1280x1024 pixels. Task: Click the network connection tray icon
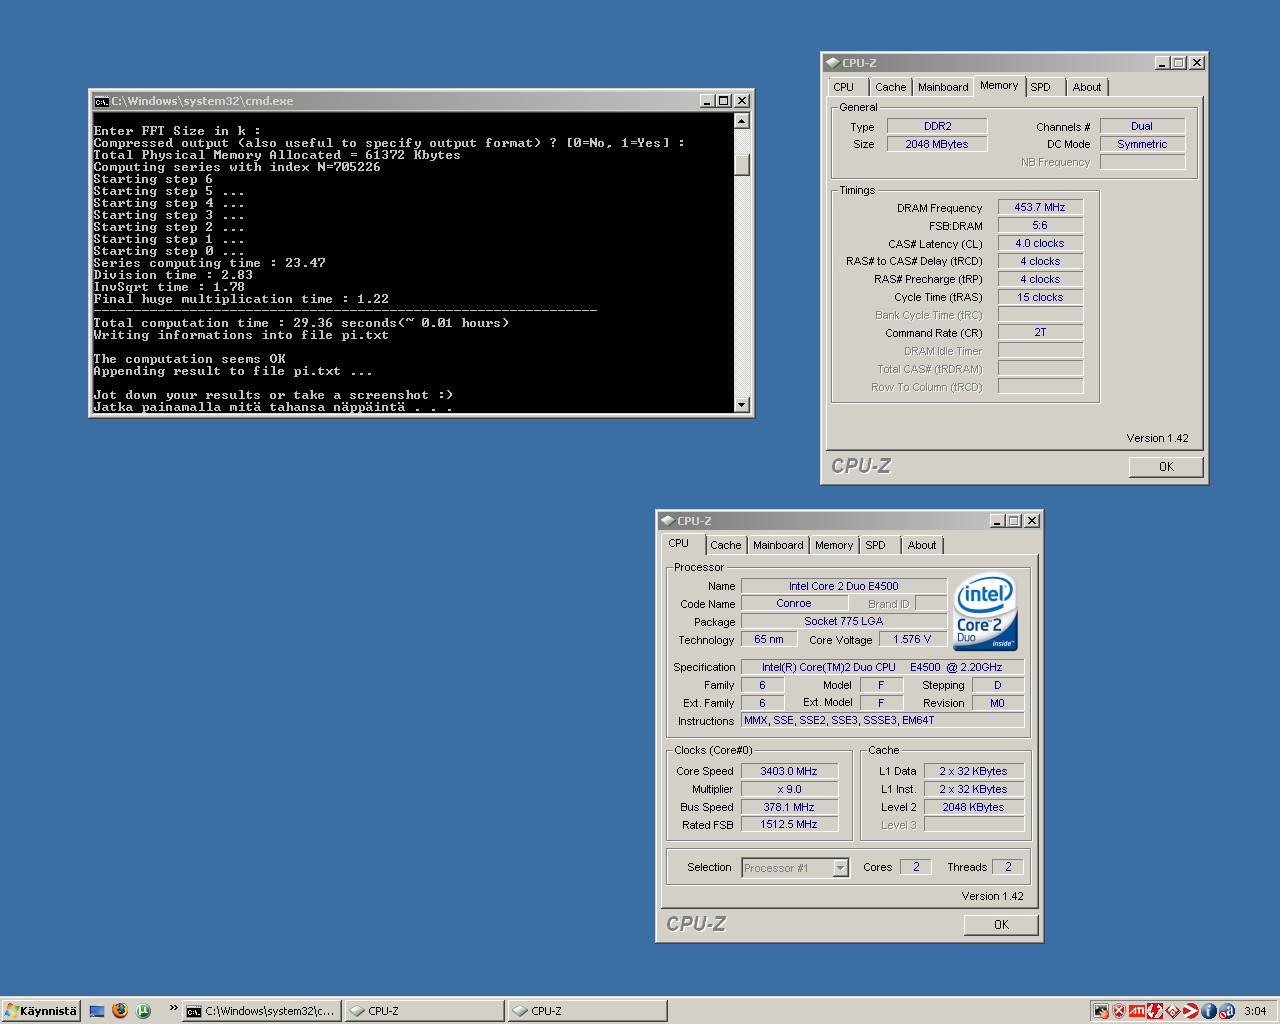(x=1101, y=1011)
